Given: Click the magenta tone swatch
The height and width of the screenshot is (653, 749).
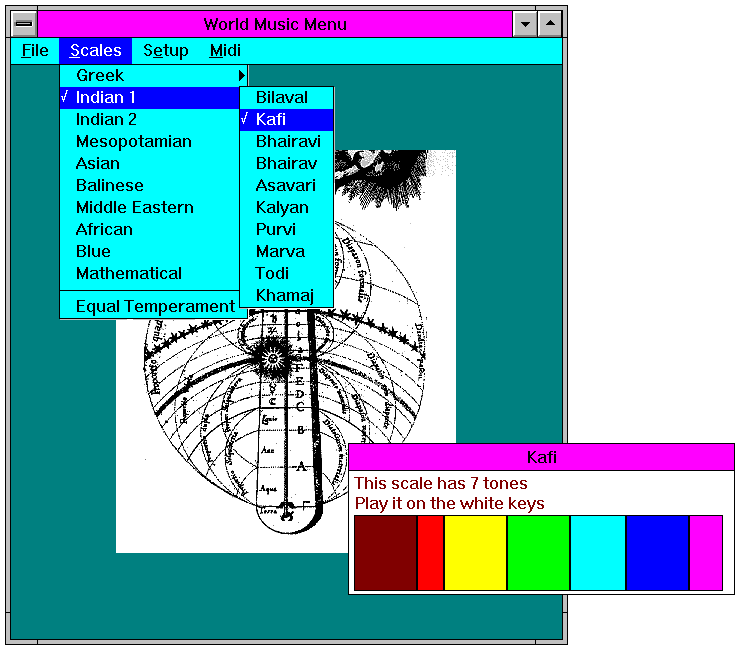Looking at the screenshot, I should click(706, 553).
